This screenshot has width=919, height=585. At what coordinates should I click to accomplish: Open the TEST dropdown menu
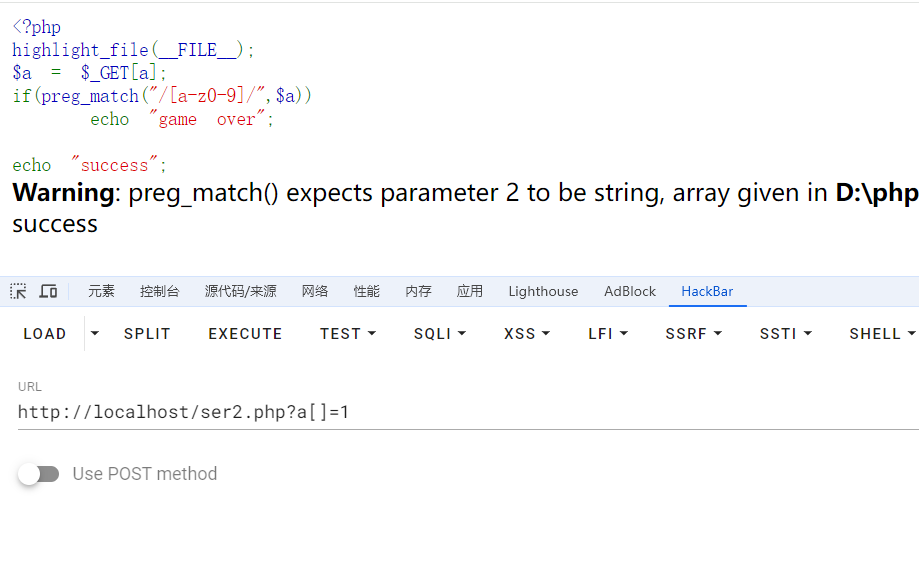pos(348,334)
